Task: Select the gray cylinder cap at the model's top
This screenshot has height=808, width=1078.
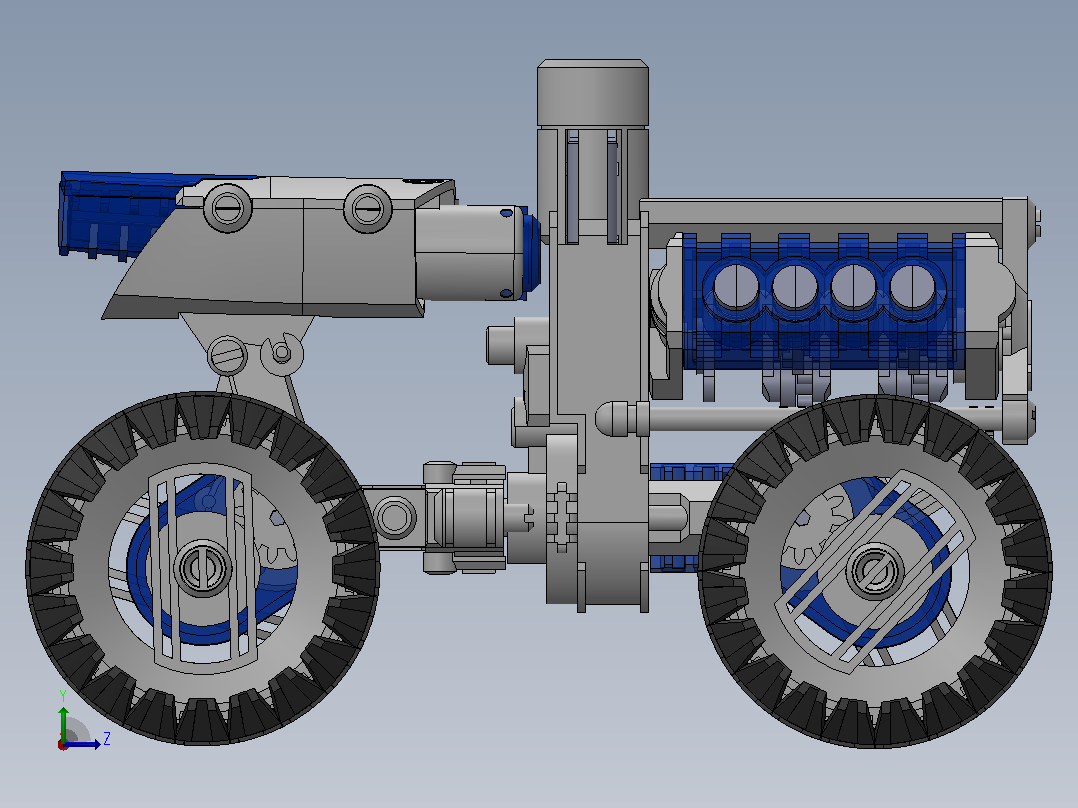Action: (593, 93)
